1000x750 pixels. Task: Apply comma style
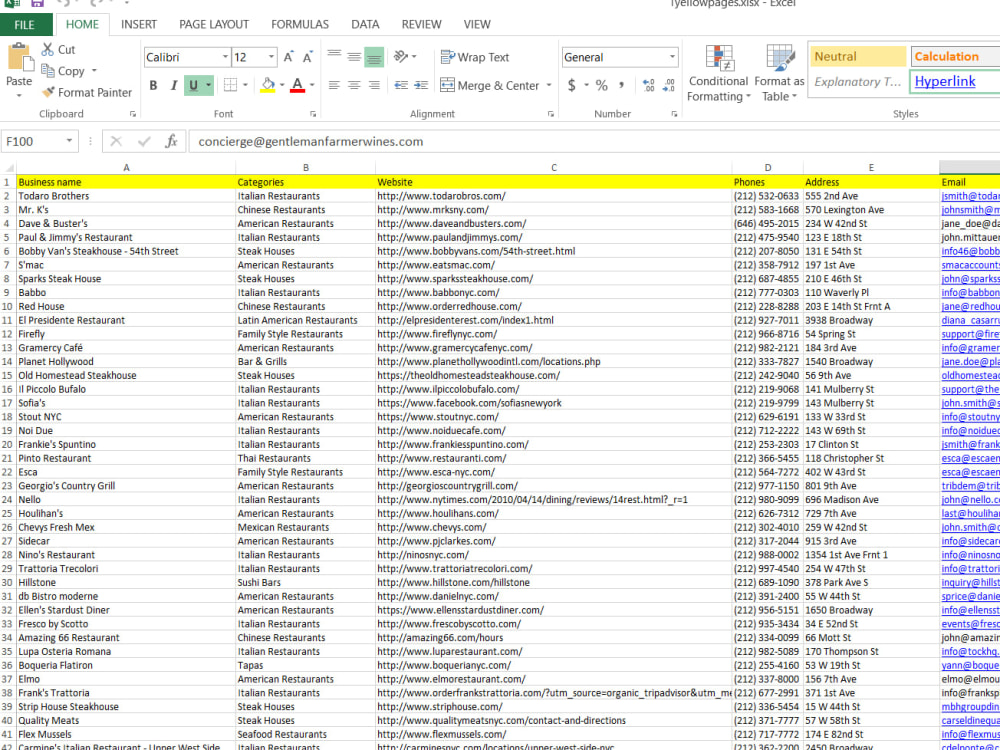[x=621, y=85]
